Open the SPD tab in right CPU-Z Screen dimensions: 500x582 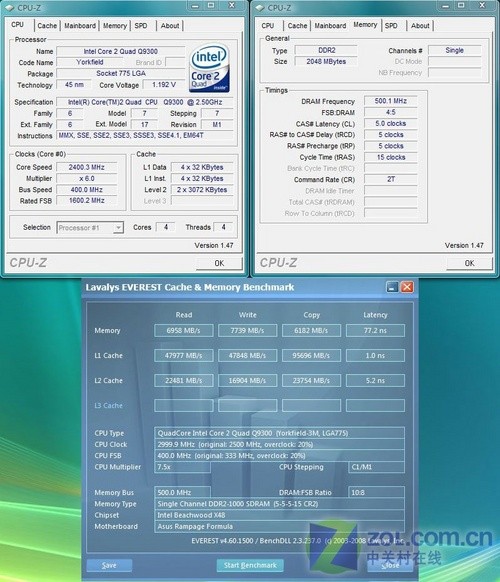pyautogui.click(x=391, y=26)
